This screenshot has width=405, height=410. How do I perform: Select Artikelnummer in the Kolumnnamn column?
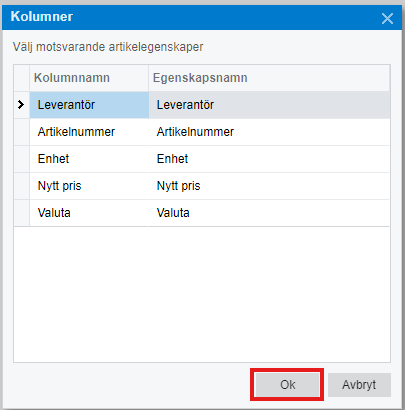(x=89, y=132)
